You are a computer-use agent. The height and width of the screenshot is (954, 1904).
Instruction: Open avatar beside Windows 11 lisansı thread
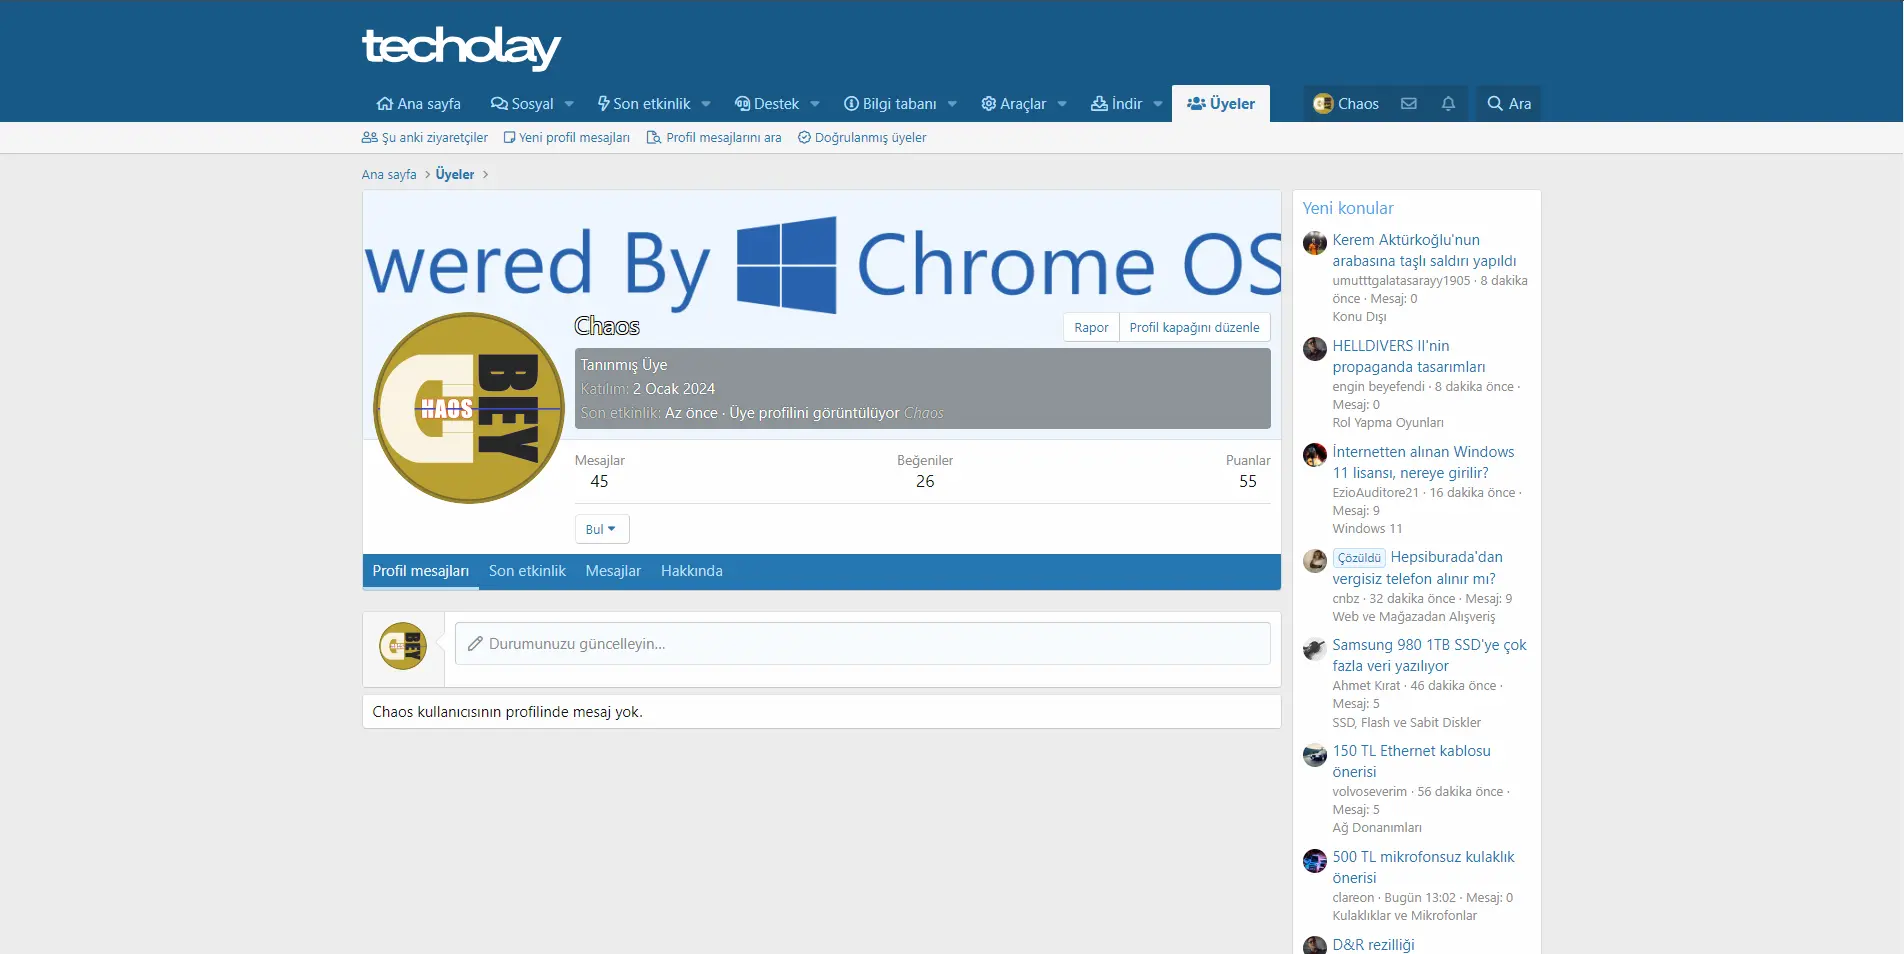coord(1315,455)
